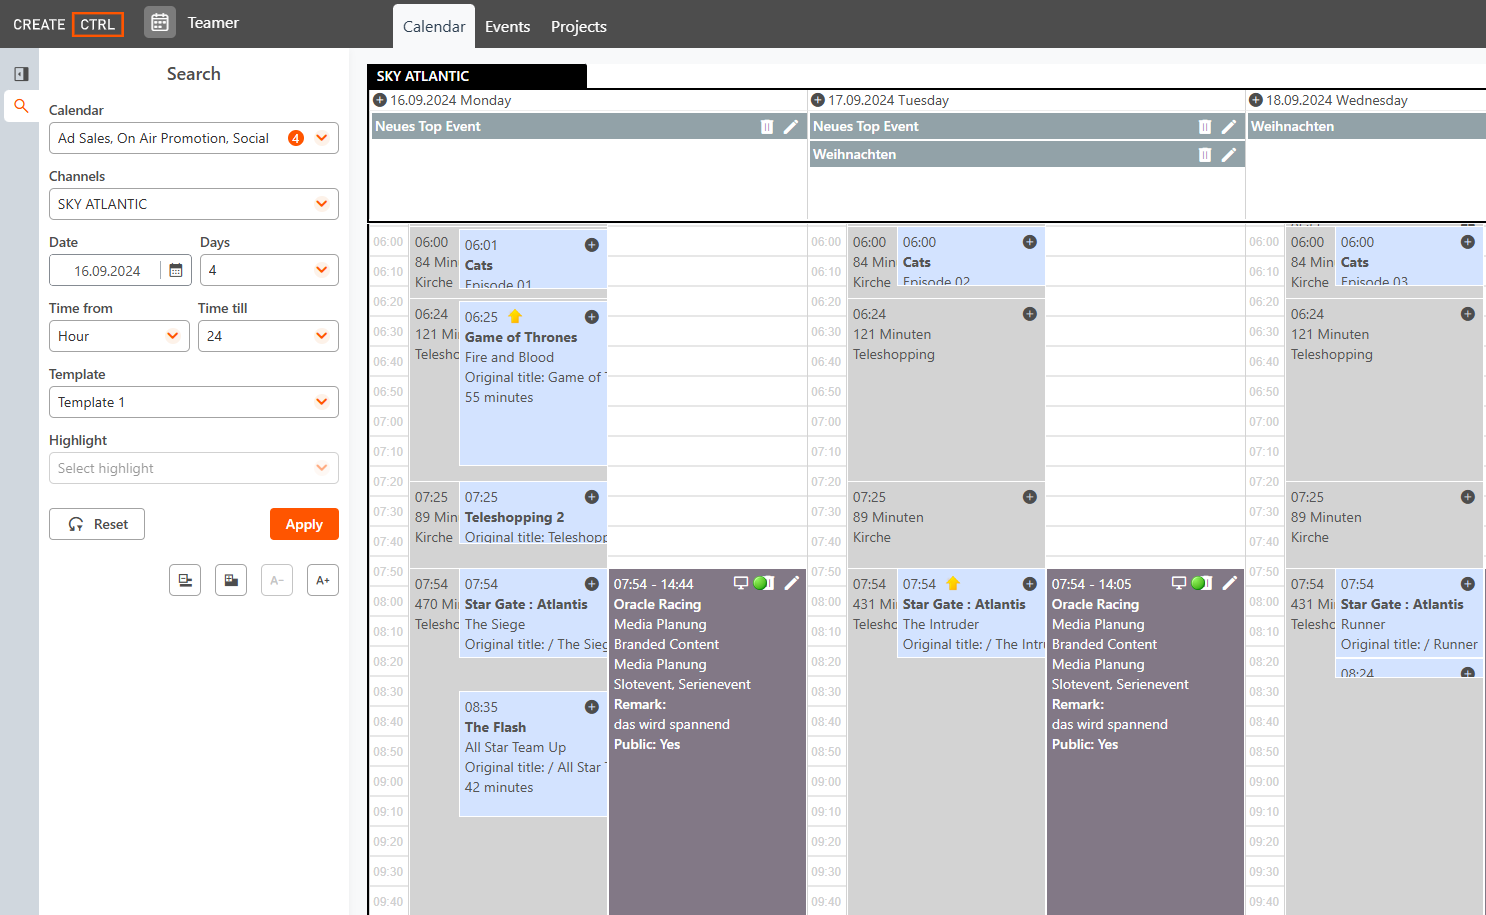Click monitor icon on Monday Oracle Racing
Screen dimensions: 1486x915
[x=741, y=583]
